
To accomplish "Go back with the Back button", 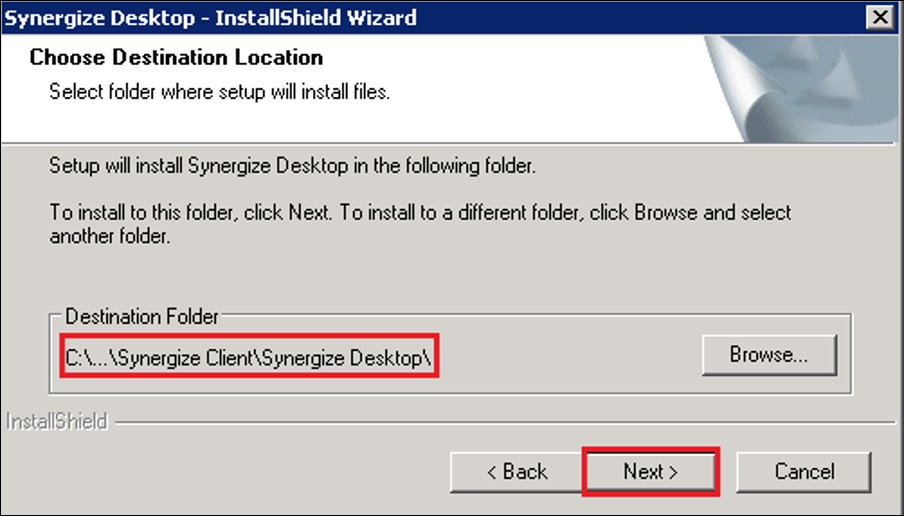I will coord(516,471).
